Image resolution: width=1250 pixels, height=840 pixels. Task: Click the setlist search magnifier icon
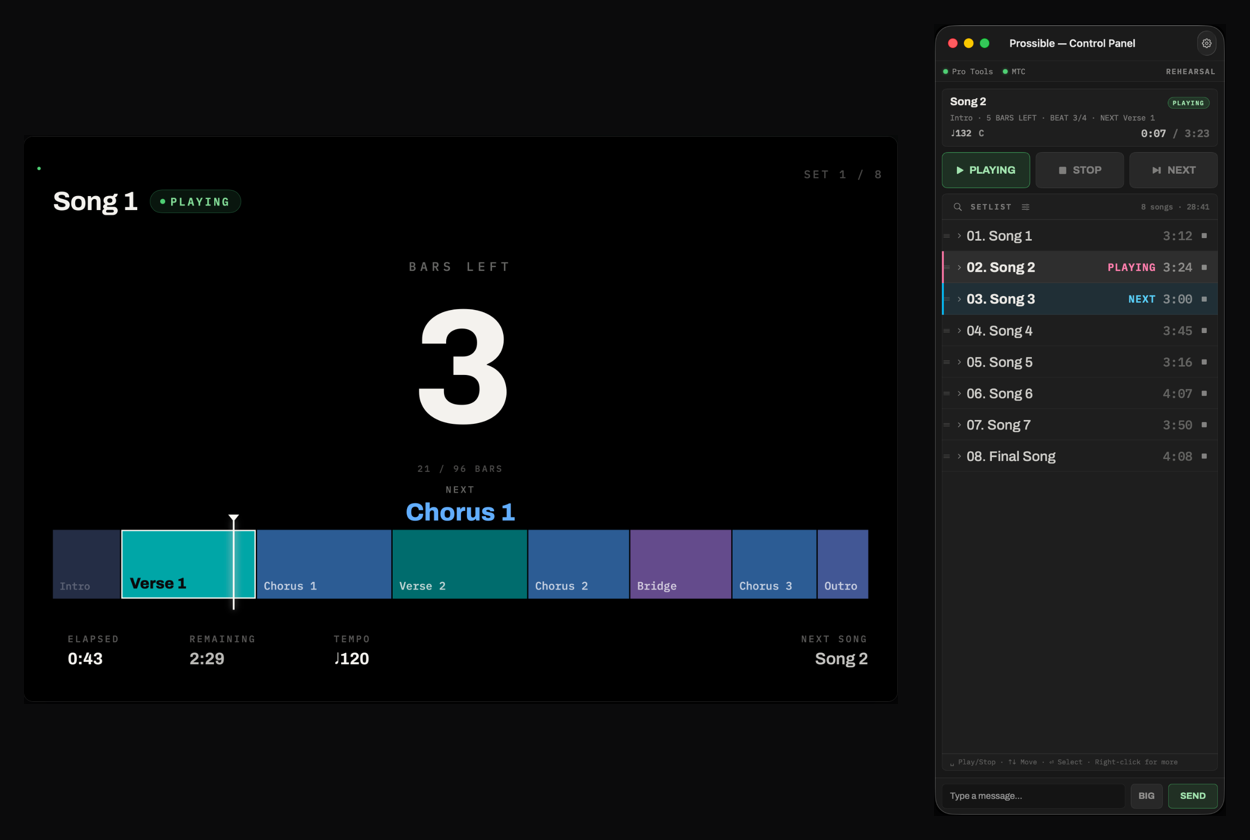957,207
